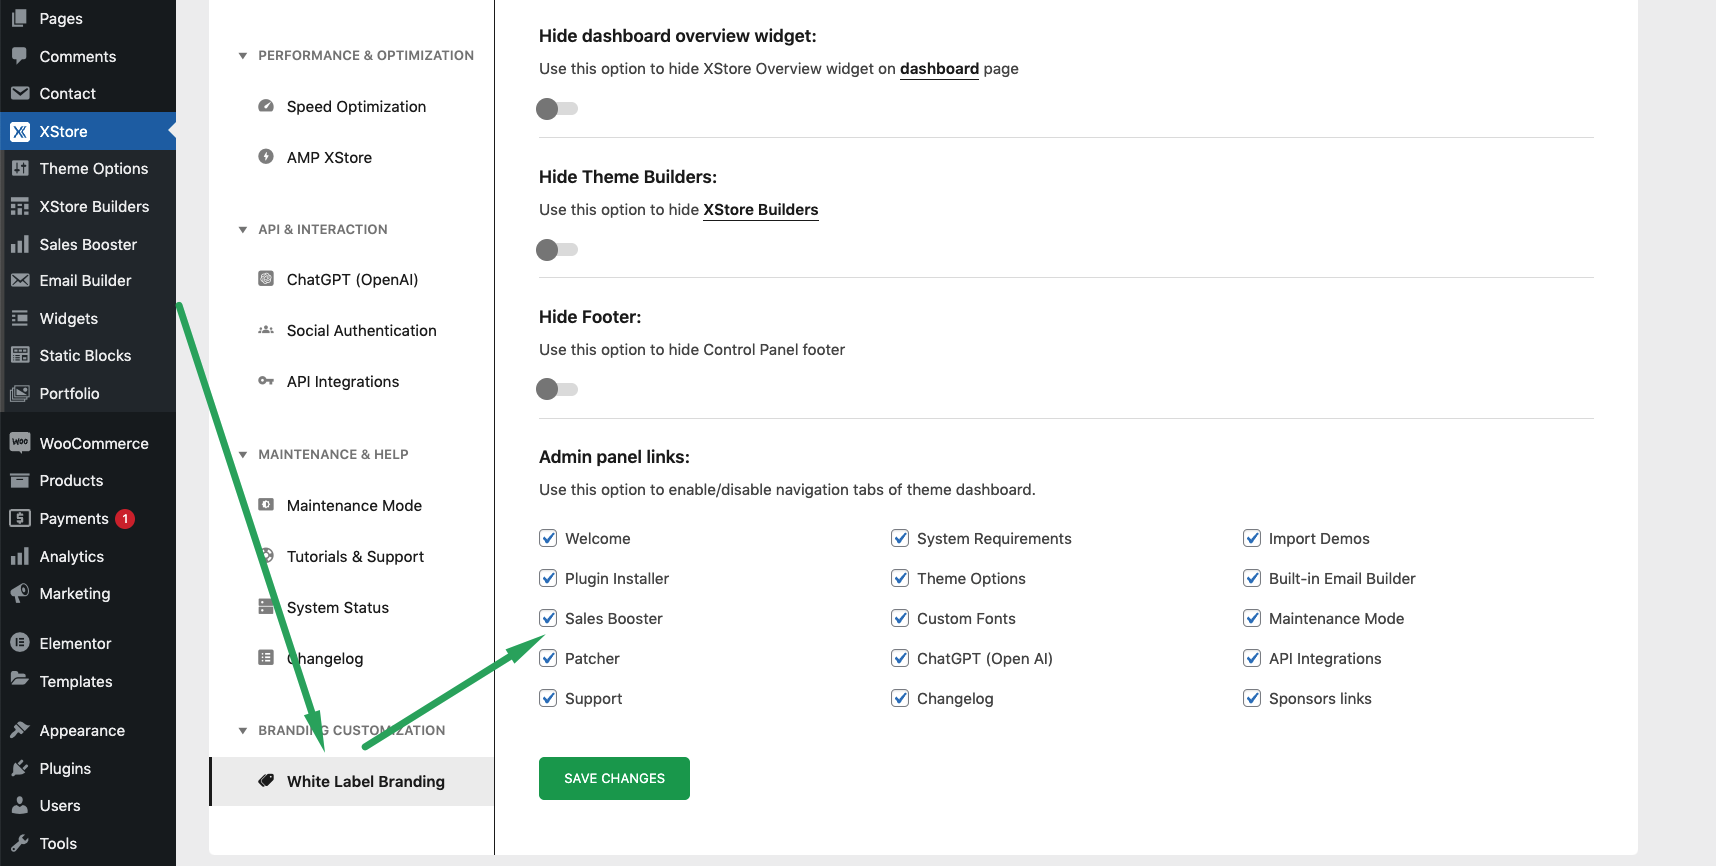Uncheck the ChatGPT (Open AI) checkbox

click(x=900, y=658)
